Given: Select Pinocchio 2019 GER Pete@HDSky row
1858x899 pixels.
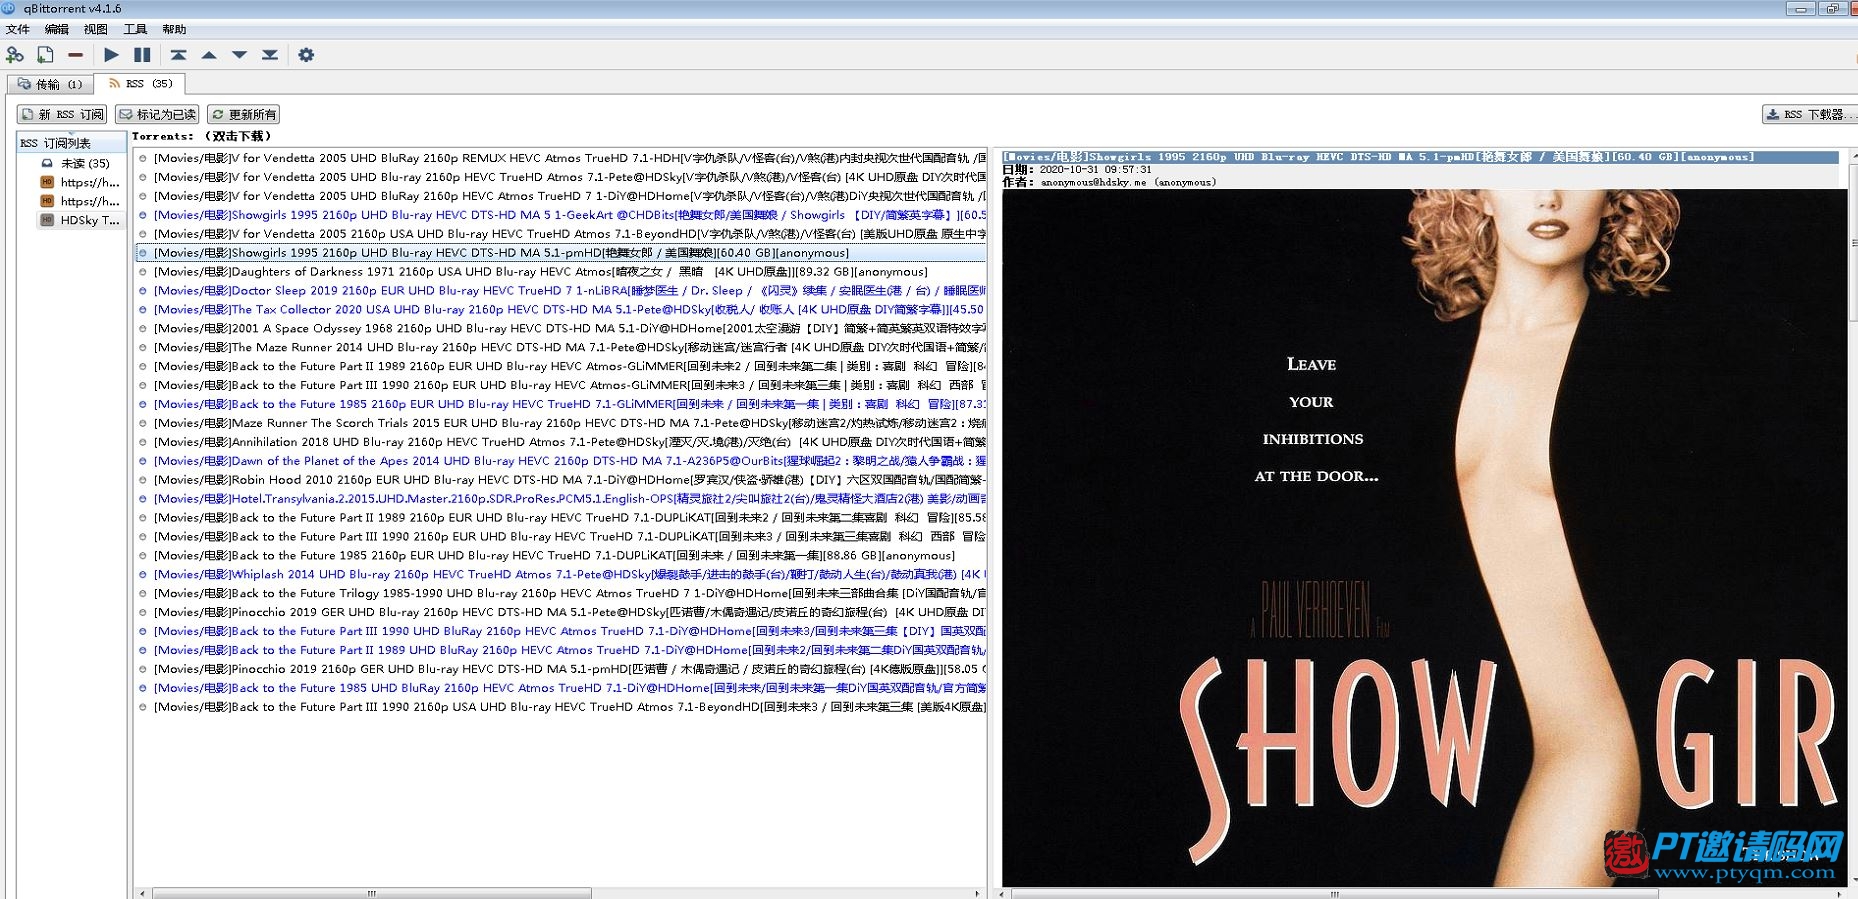Looking at the screenshot, I should pos(561,612).
